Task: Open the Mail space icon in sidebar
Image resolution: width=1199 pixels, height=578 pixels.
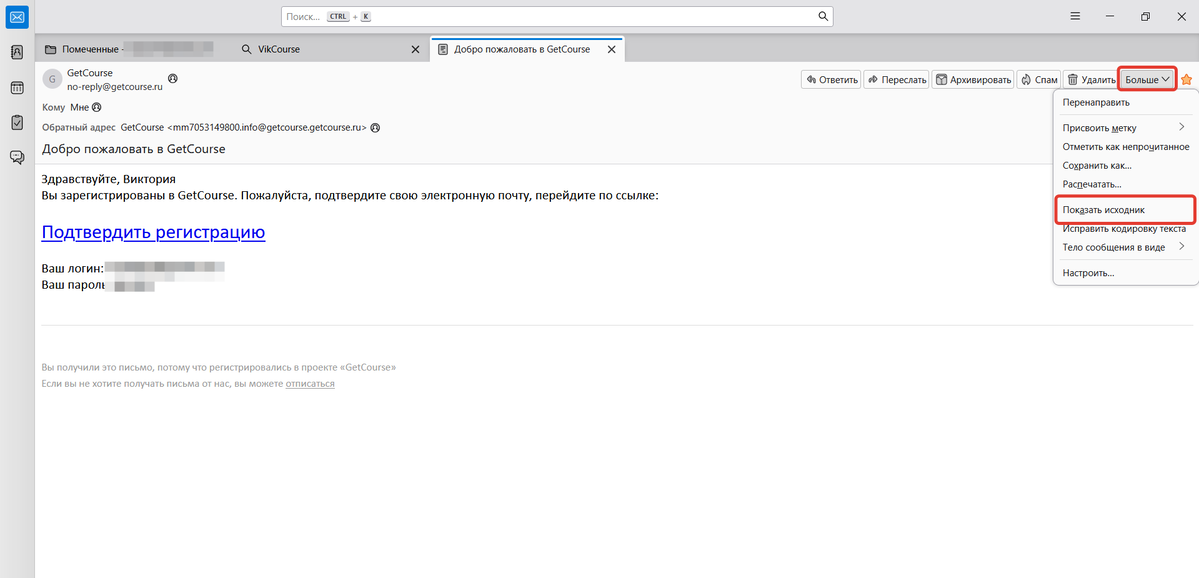Action: pos(17,17)
